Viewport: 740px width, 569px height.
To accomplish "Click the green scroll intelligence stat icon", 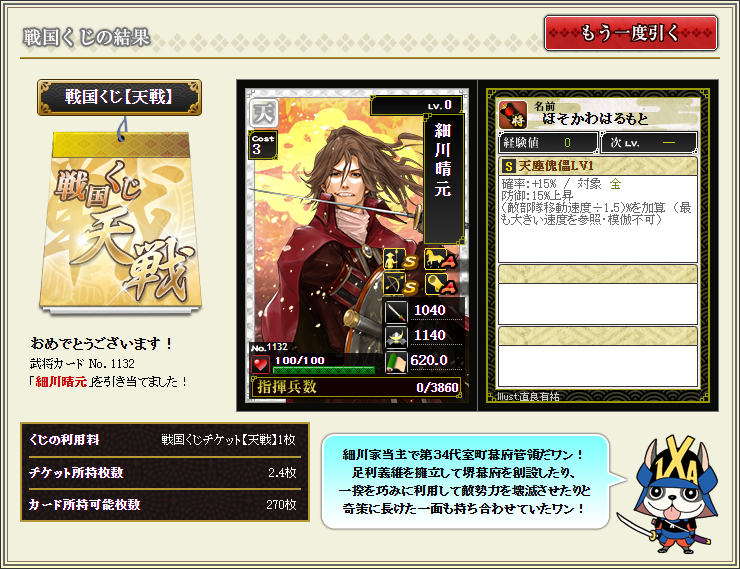I will [396, 362].
